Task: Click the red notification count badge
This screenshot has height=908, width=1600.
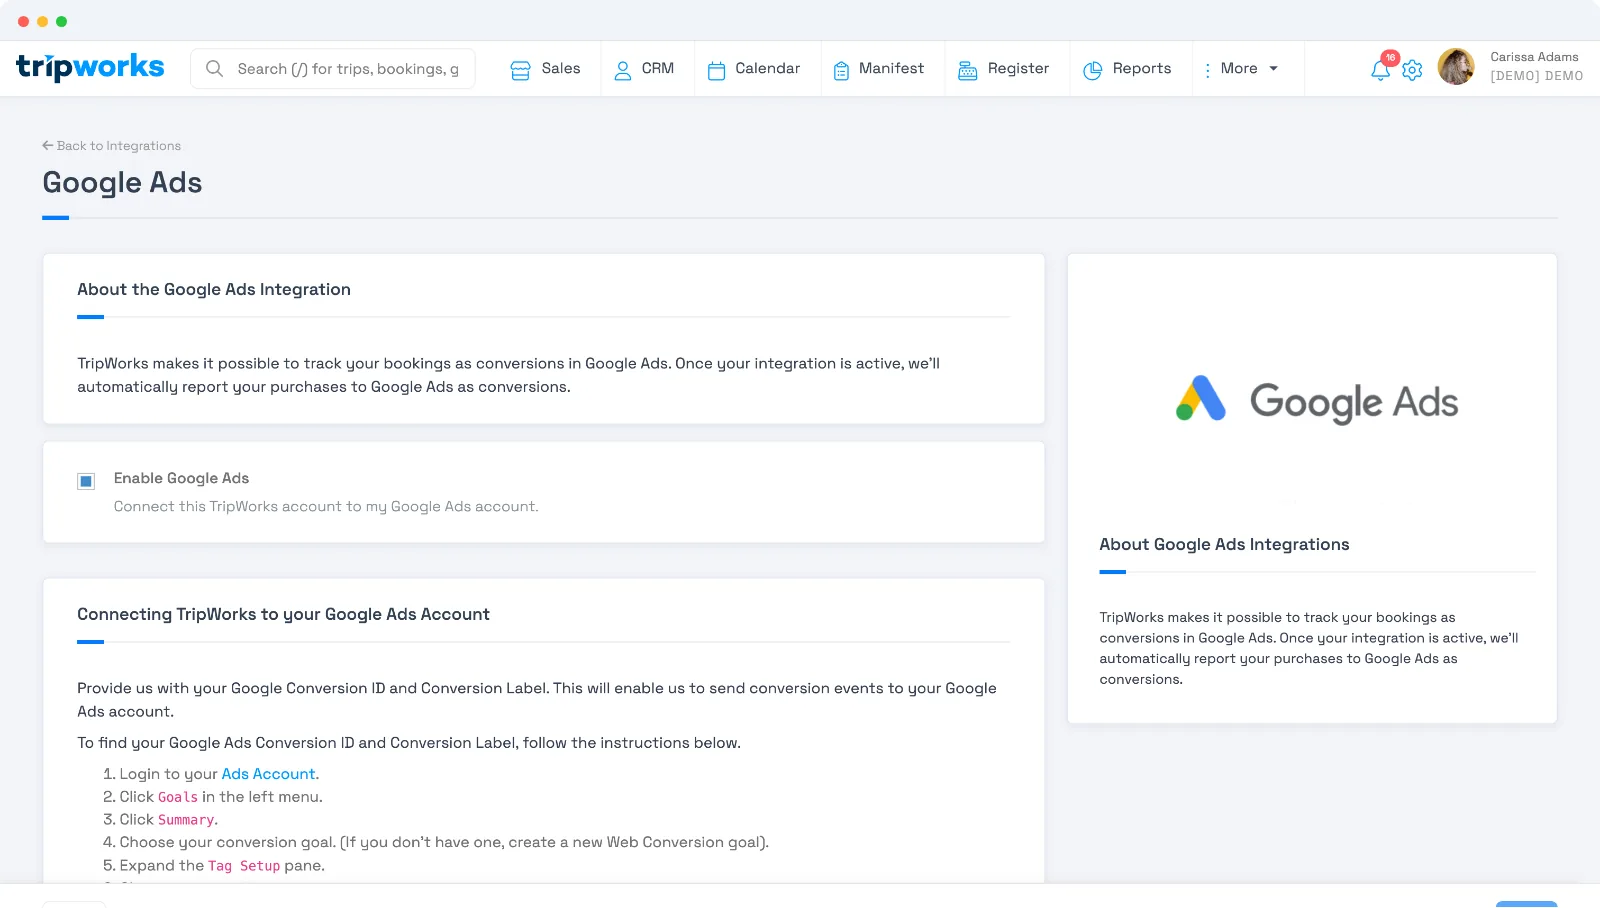Action: pos(1390,58)
